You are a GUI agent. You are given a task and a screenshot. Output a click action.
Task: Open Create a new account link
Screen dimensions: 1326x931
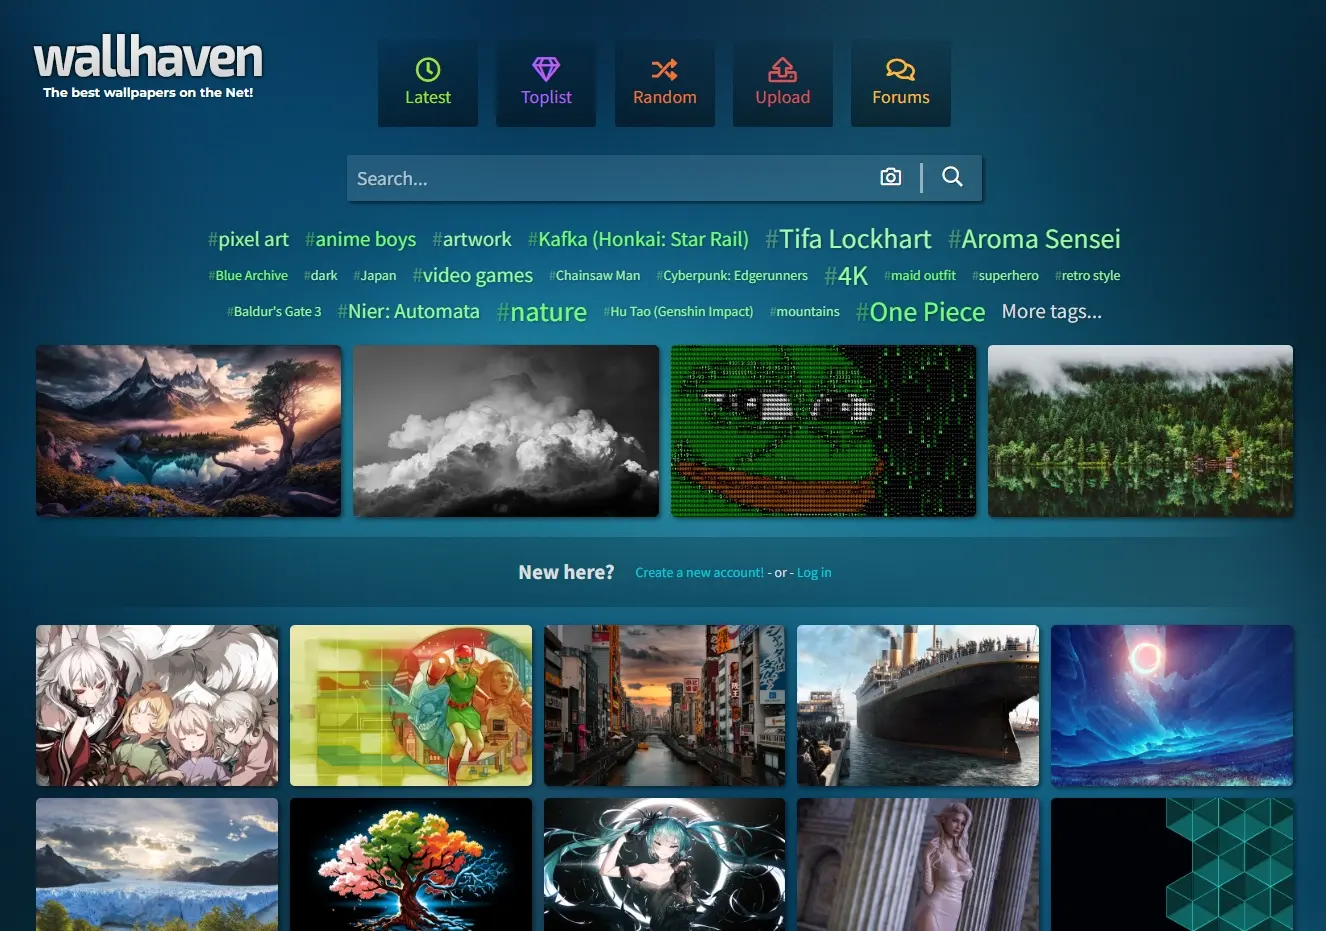point(698,572)
